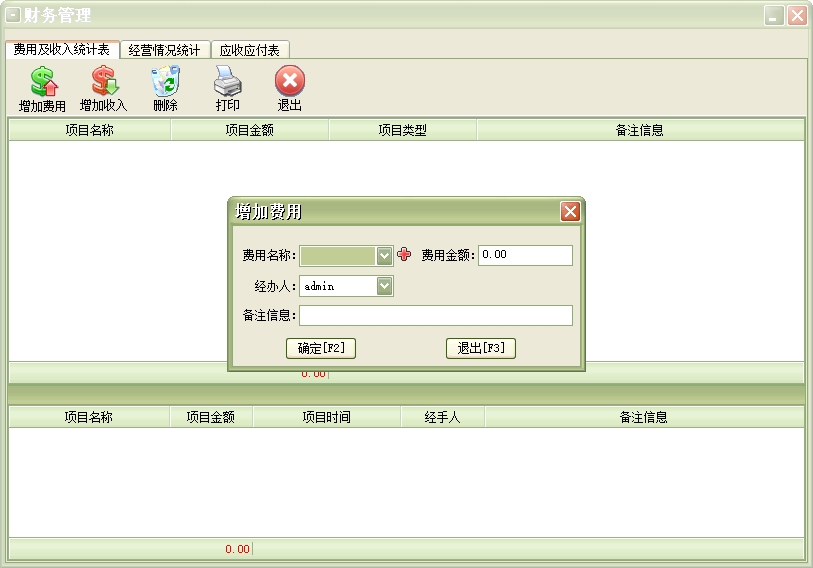Click the red plus icon beside 费用名称
The height and width of the screenshot is (568, 813).
(x=404, y=255)
